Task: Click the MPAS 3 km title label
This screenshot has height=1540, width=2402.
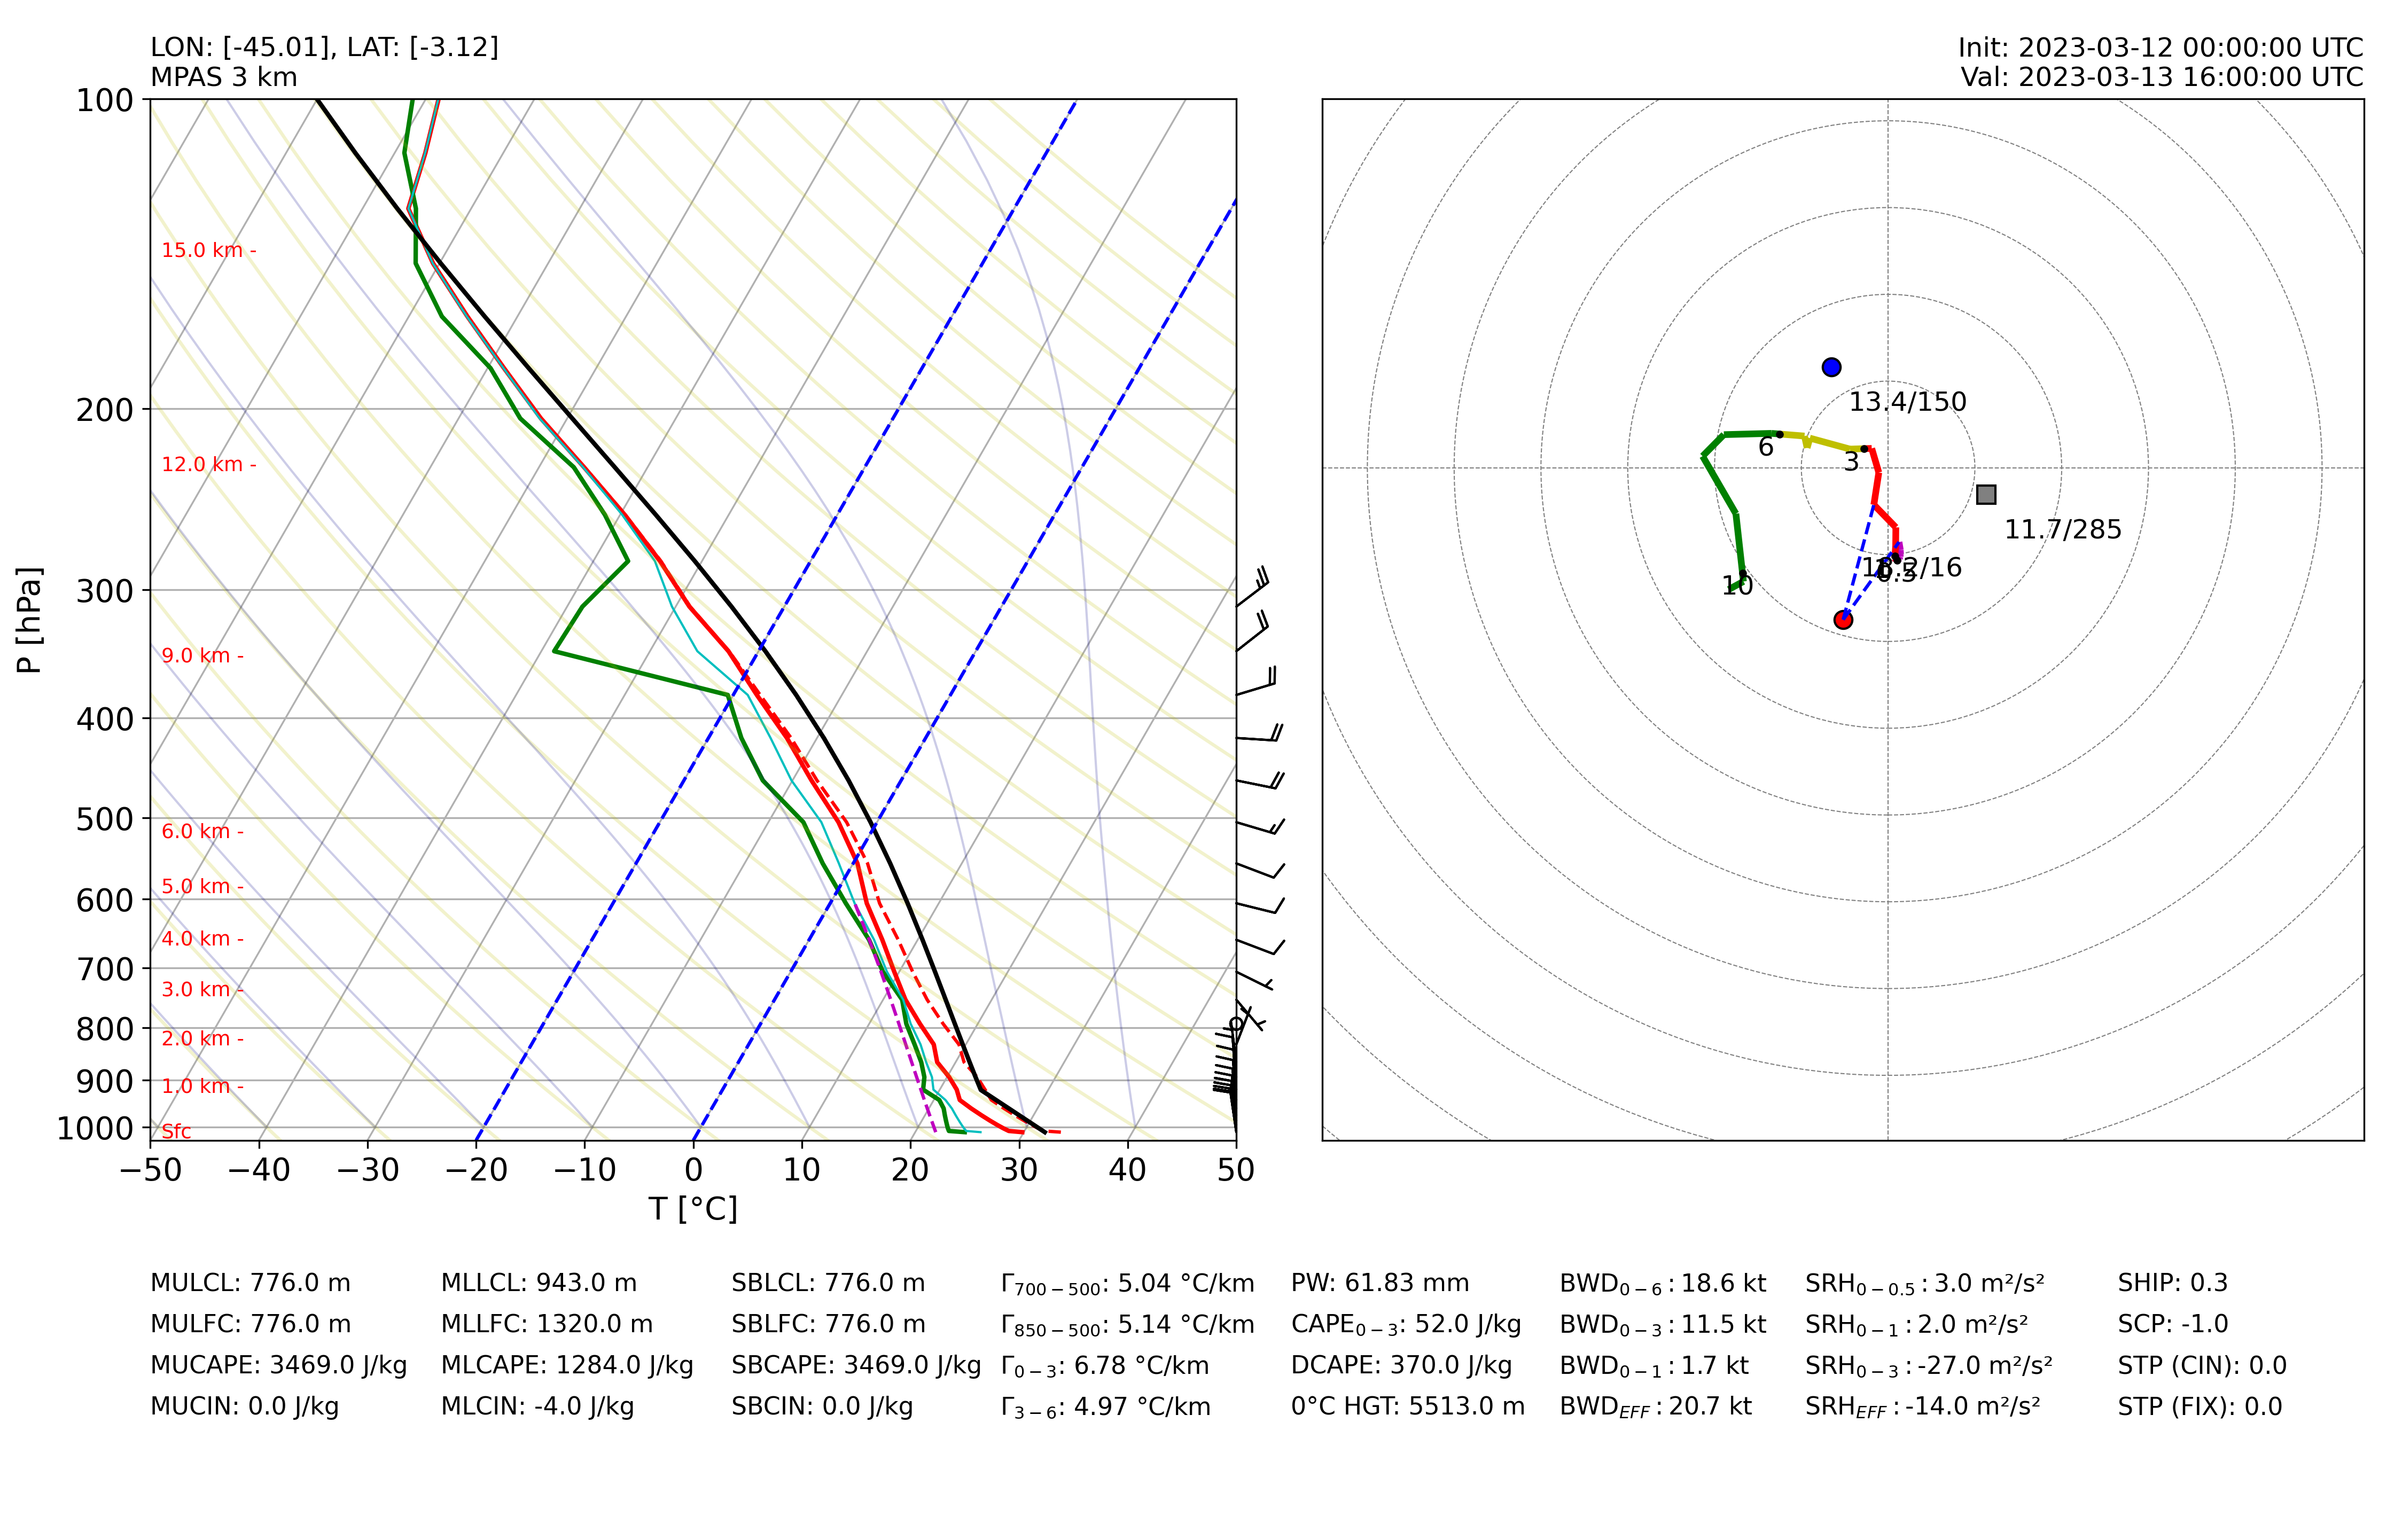Action: click(224, 77)
